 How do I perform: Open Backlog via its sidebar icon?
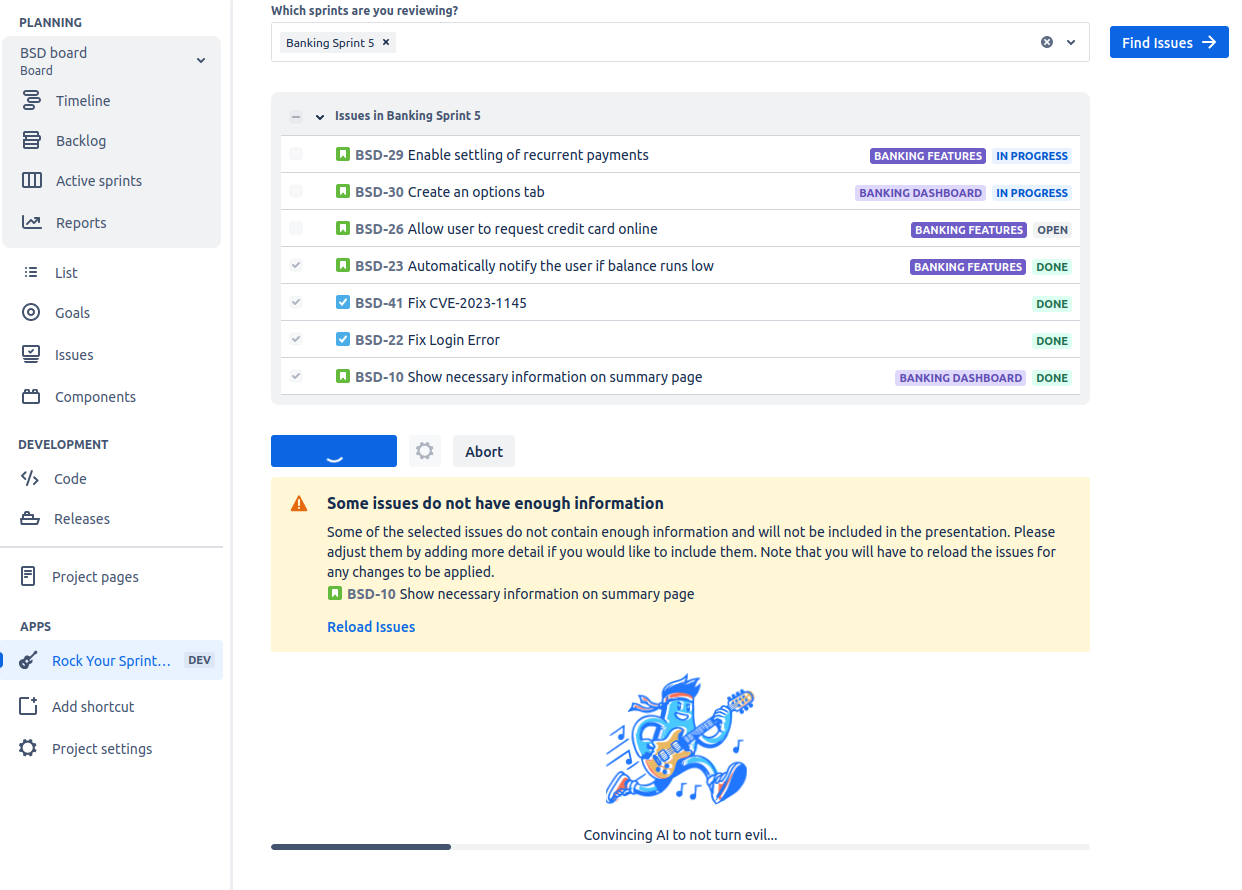[x=32, y=141]
